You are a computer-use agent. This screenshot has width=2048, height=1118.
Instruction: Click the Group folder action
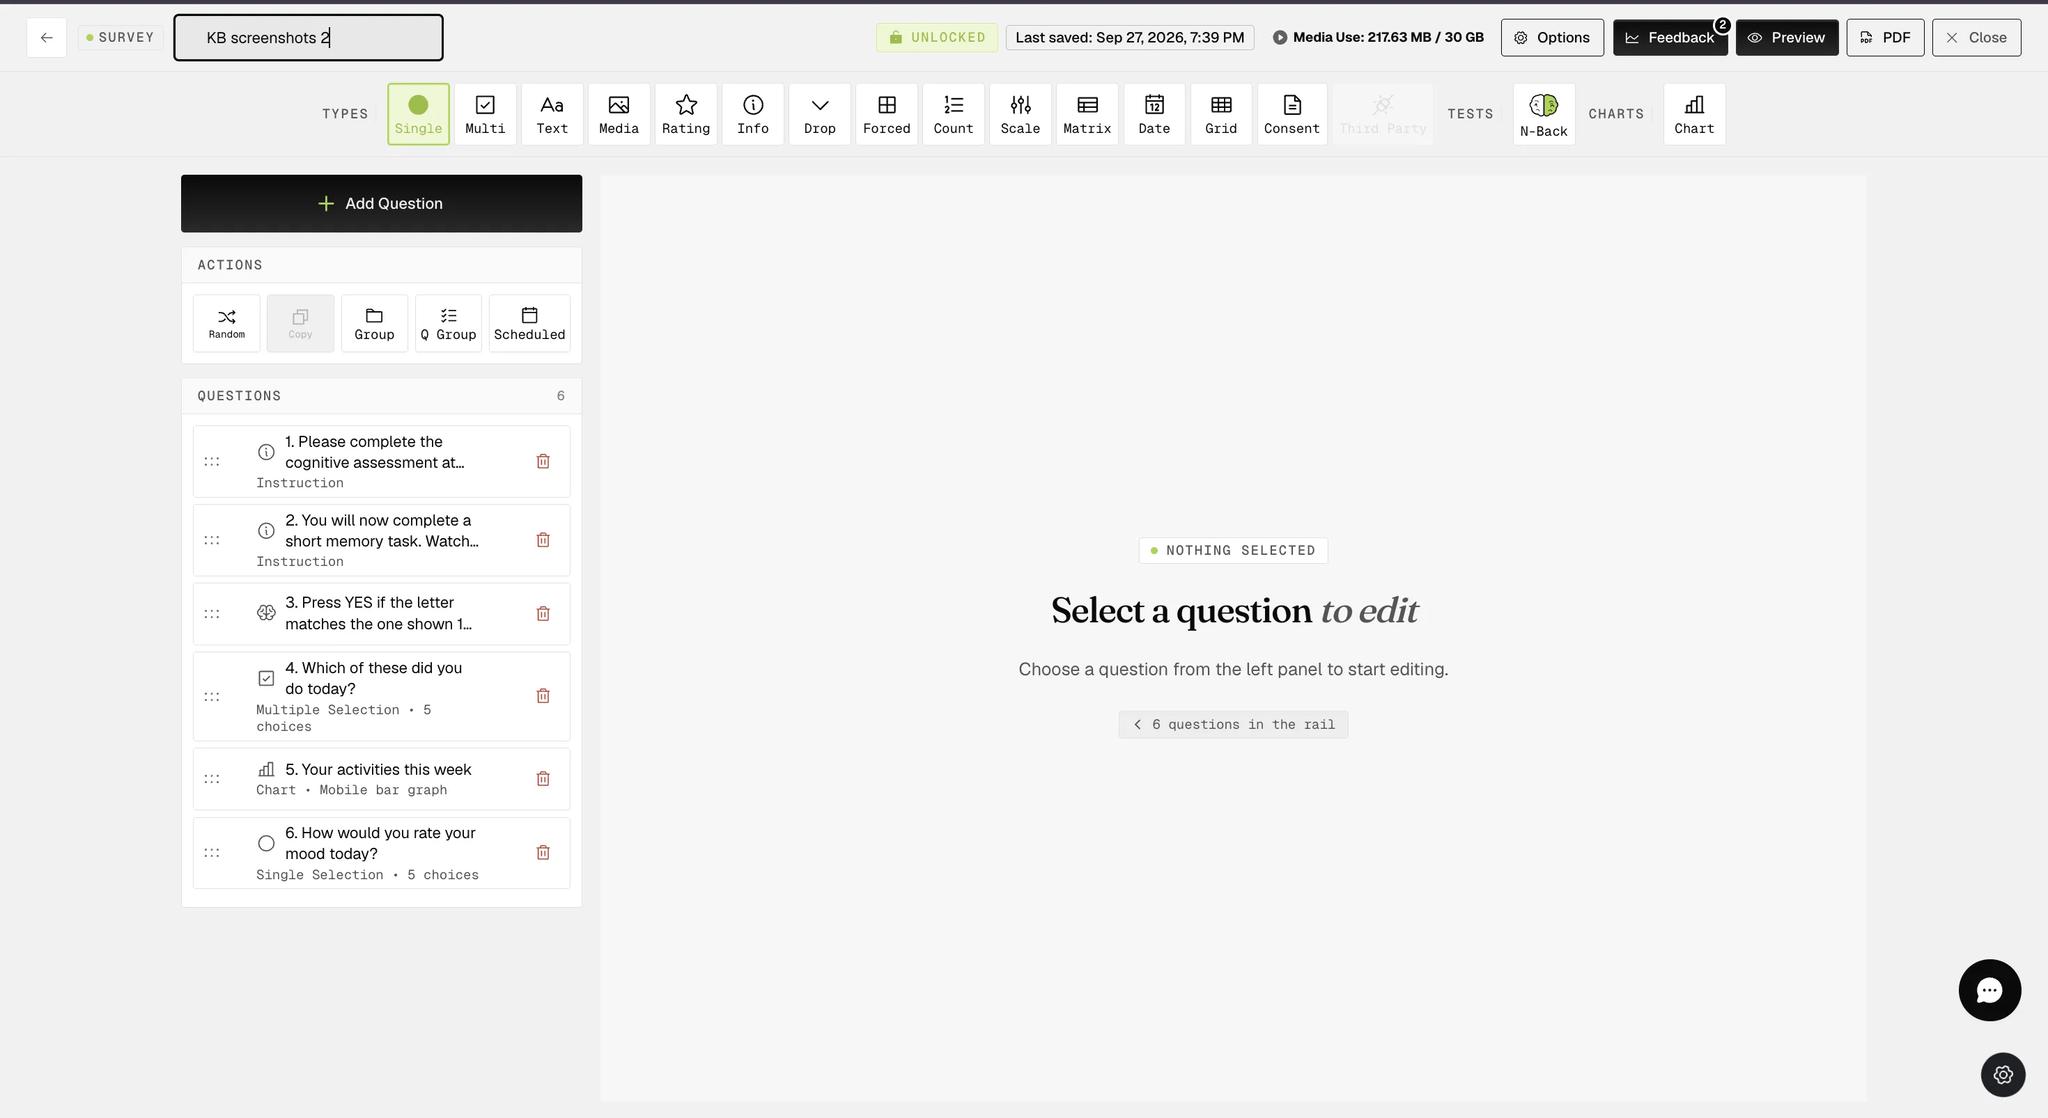(374, 323)
